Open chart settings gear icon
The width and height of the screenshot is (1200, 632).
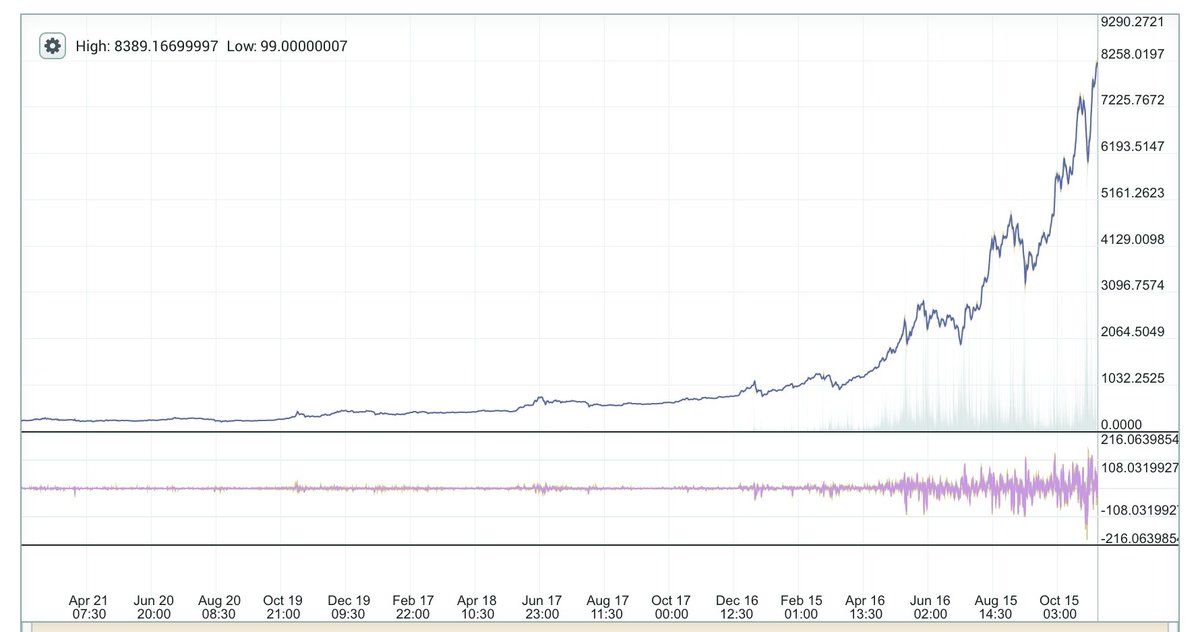[52, 46]
